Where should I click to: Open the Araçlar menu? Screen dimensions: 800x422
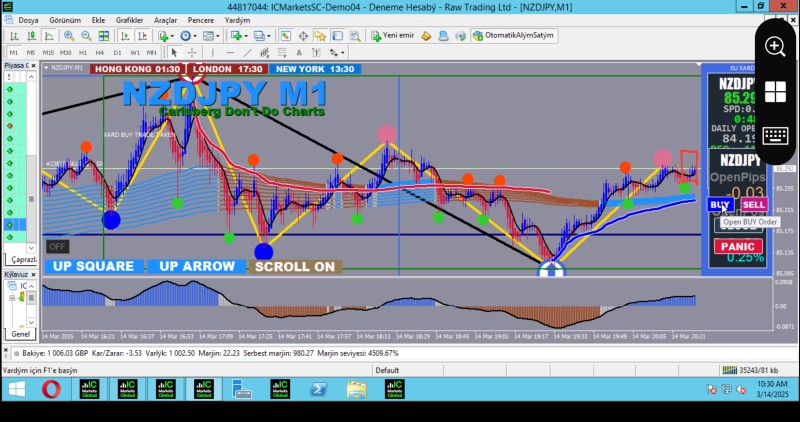click(x=165, y=20)
